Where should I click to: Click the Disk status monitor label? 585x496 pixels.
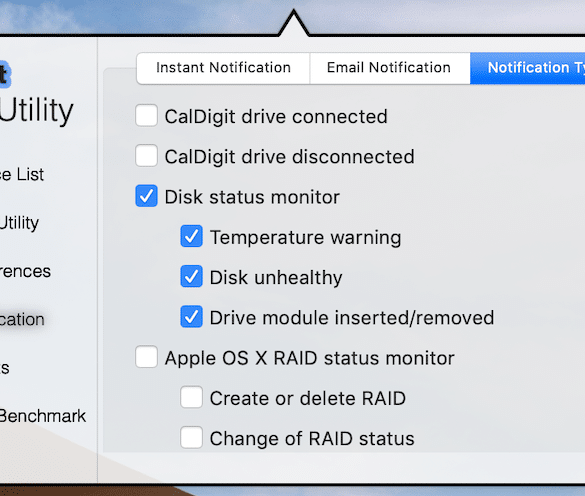point(252,197)
